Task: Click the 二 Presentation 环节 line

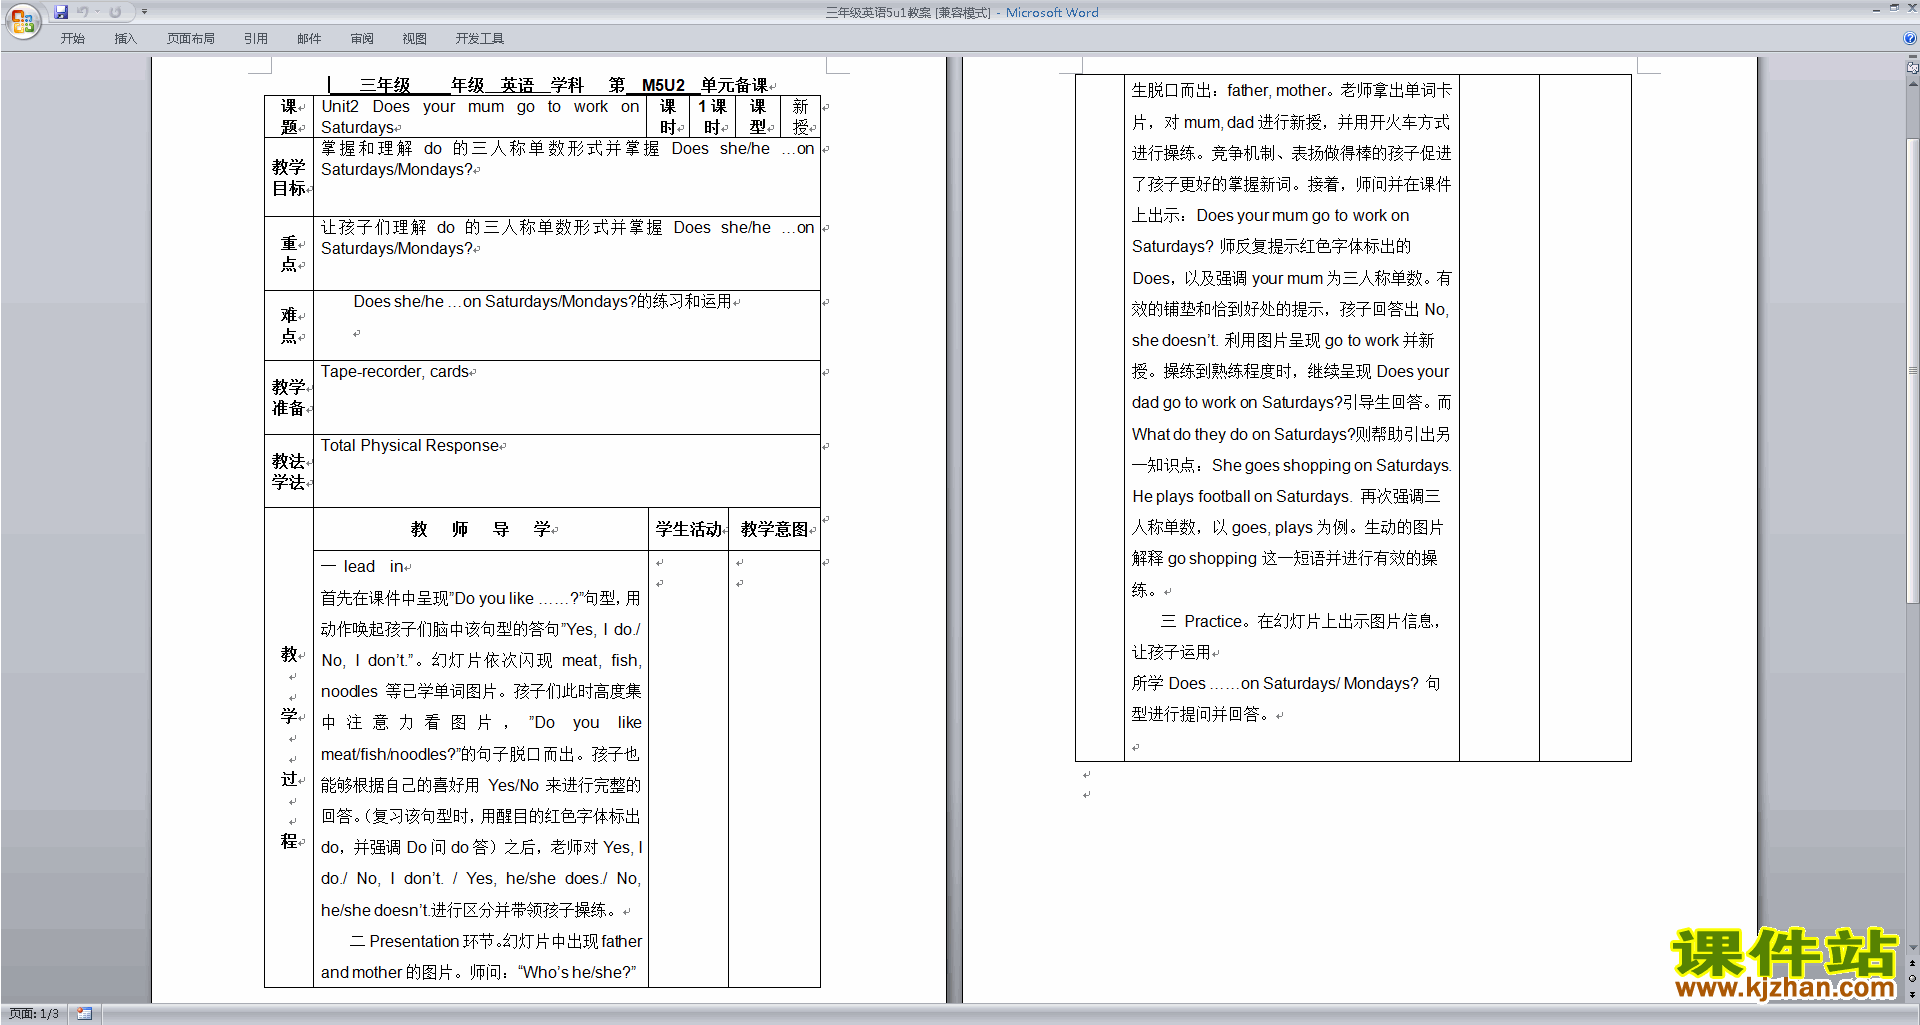Action: coord(495,942)
